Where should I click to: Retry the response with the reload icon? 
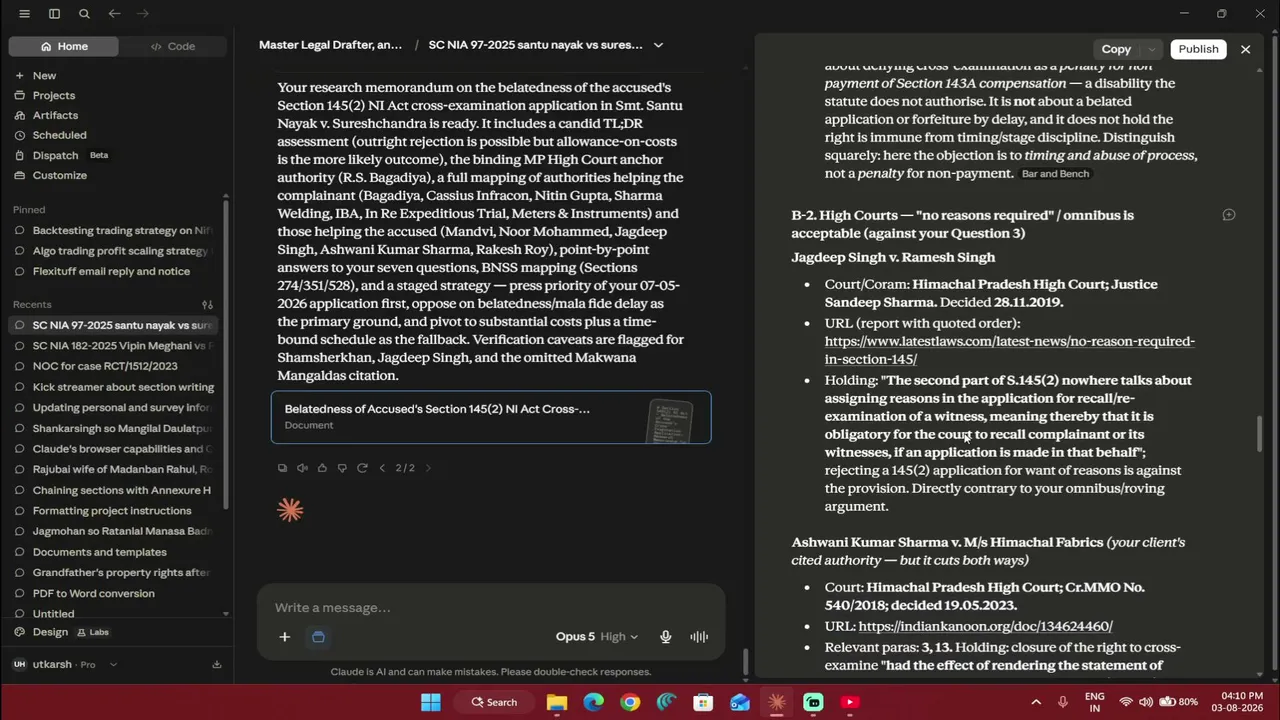tap(362, 468)
